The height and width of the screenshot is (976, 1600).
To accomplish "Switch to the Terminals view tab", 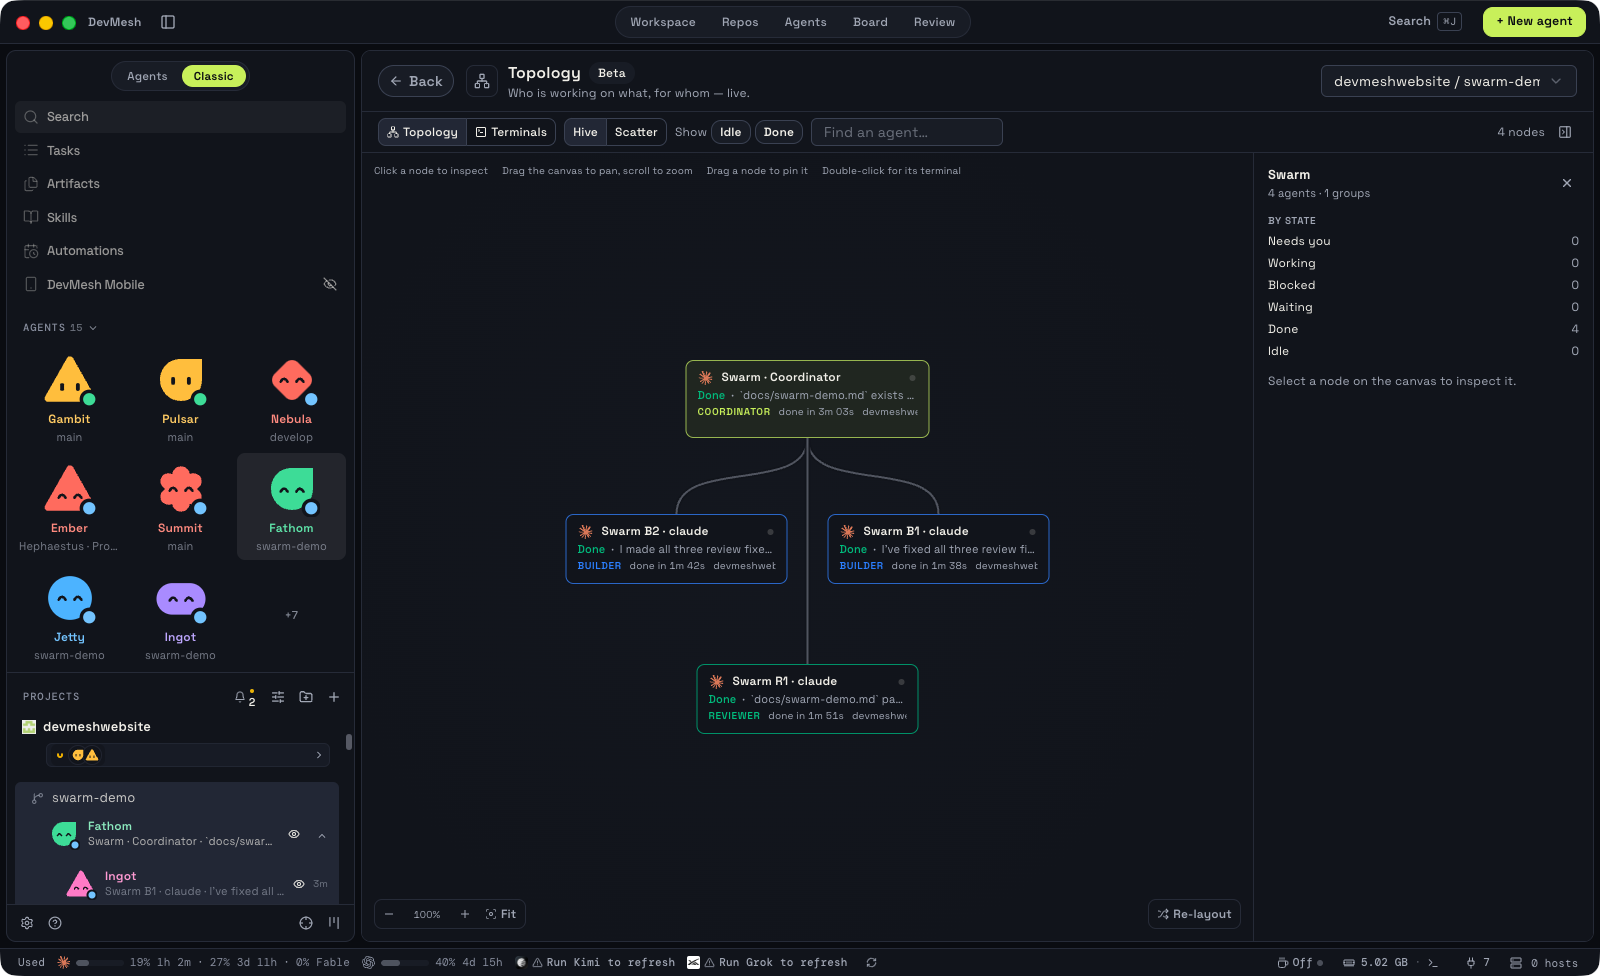I will tap(511, 132).
